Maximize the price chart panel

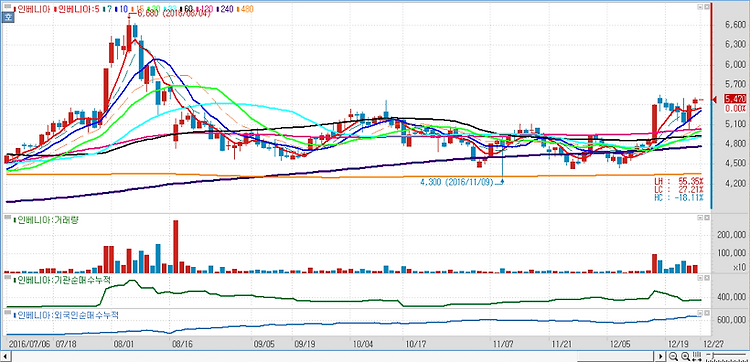point(706,7)
